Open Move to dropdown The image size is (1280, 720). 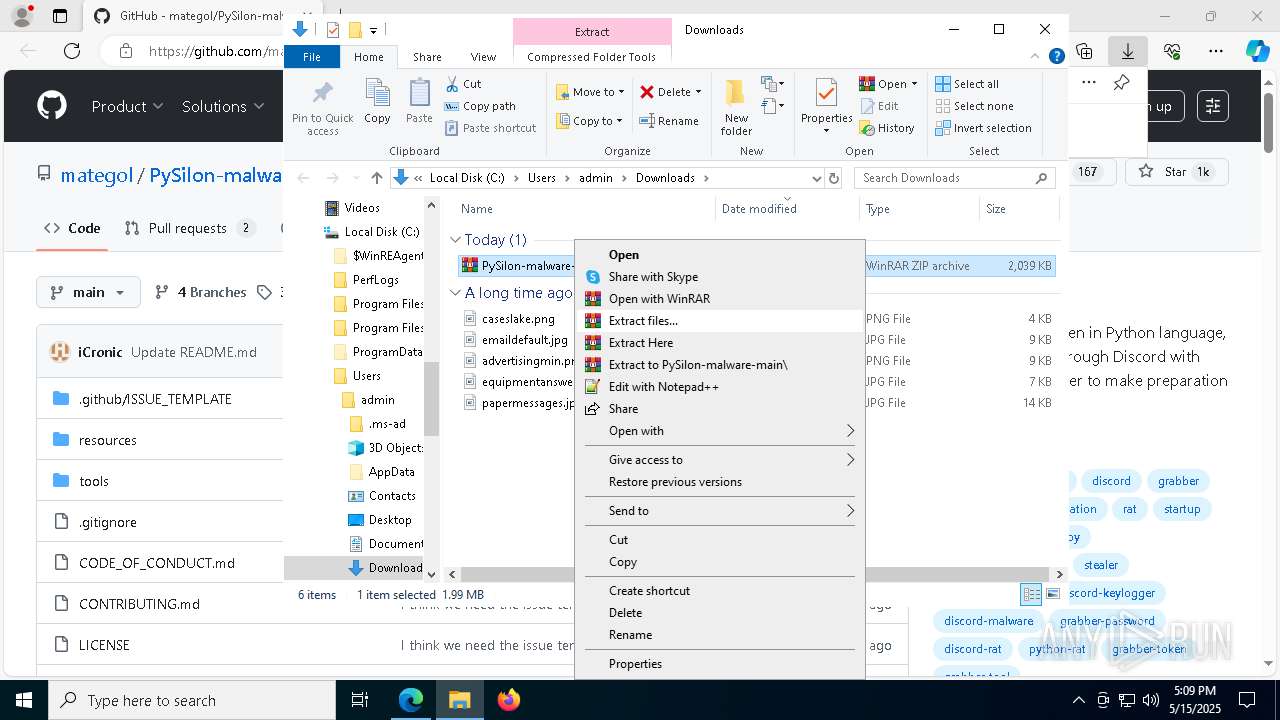coord(590,92)
